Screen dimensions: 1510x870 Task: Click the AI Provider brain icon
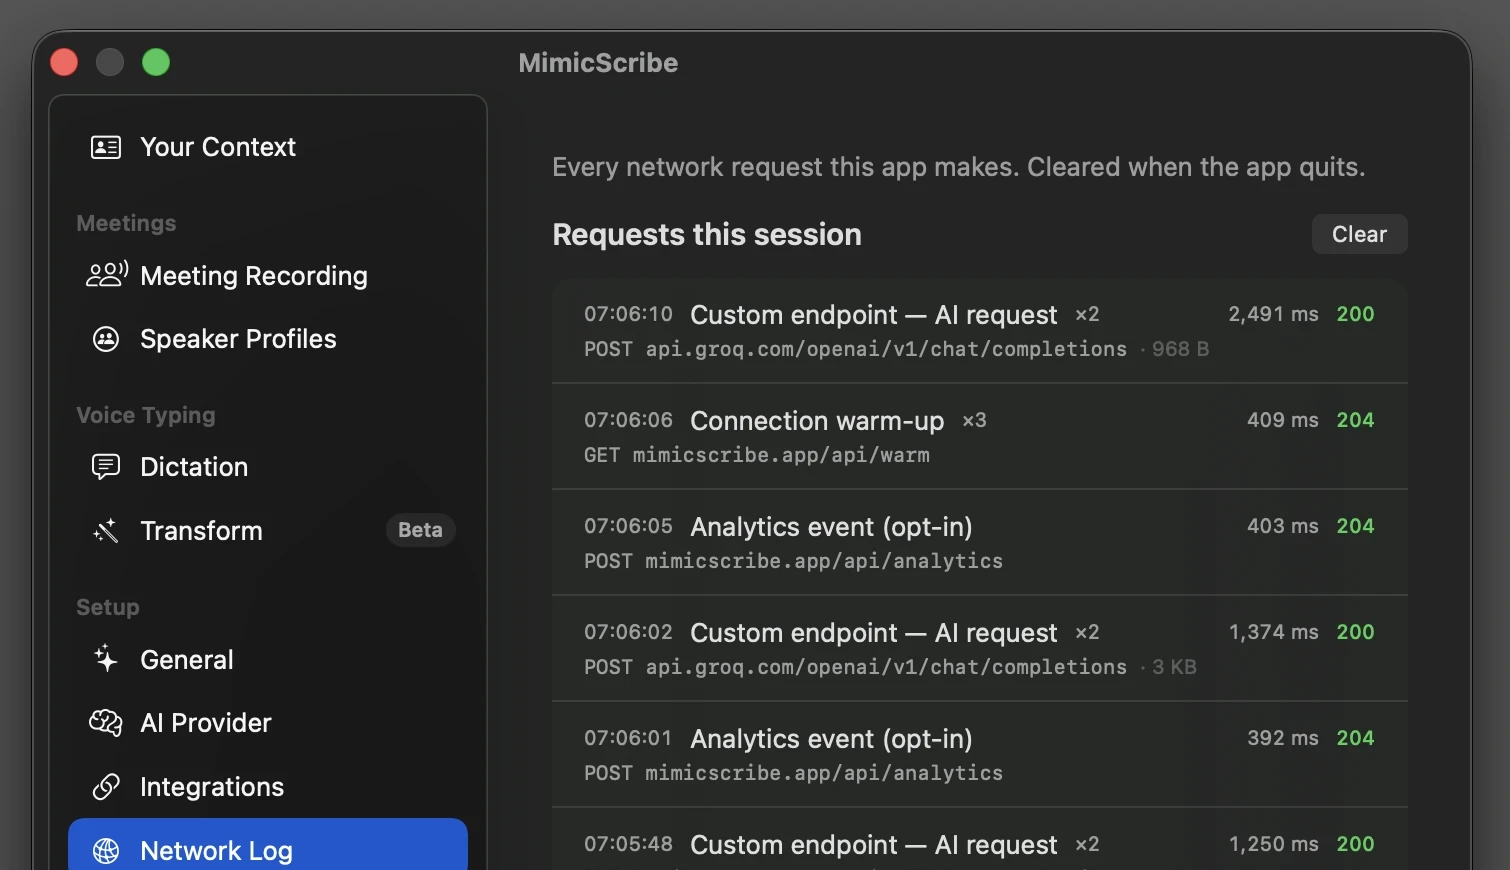point(106,722)
